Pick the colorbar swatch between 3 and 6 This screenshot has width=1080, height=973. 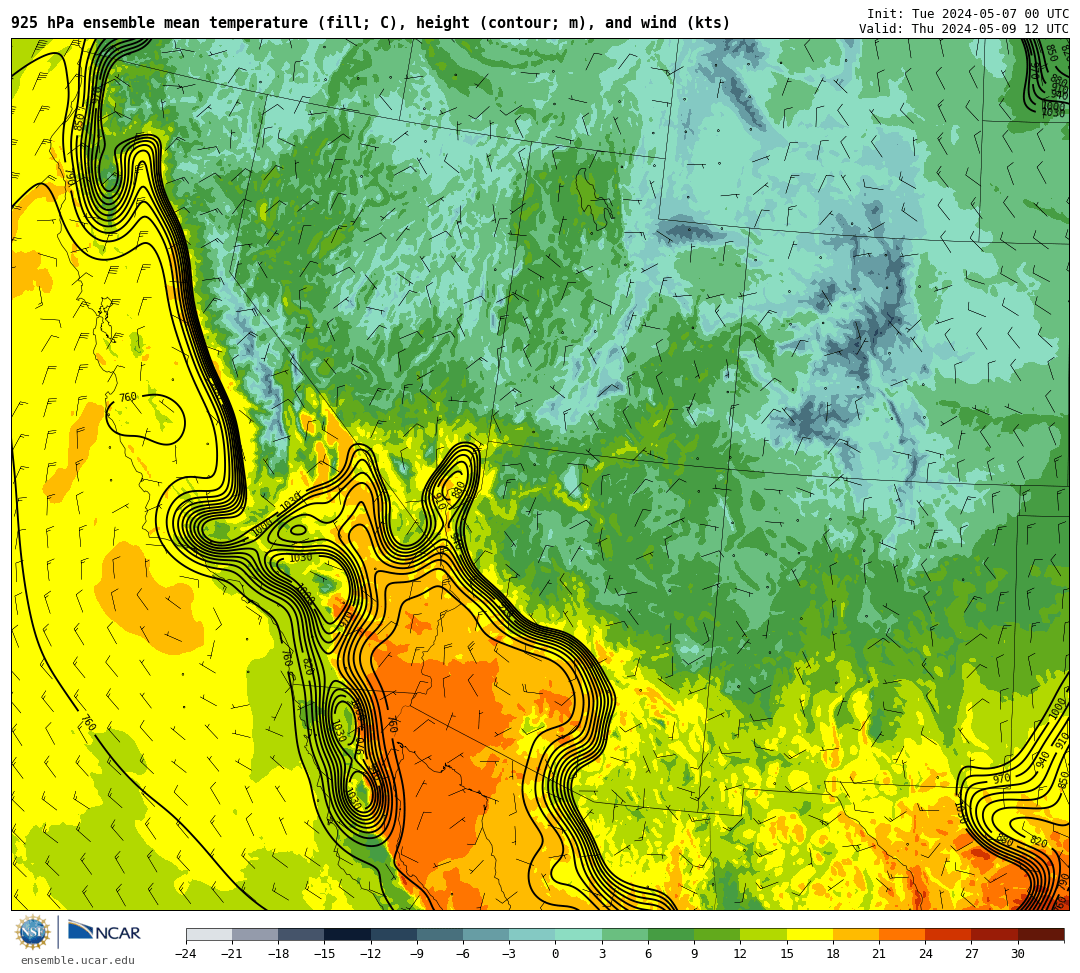625,934
